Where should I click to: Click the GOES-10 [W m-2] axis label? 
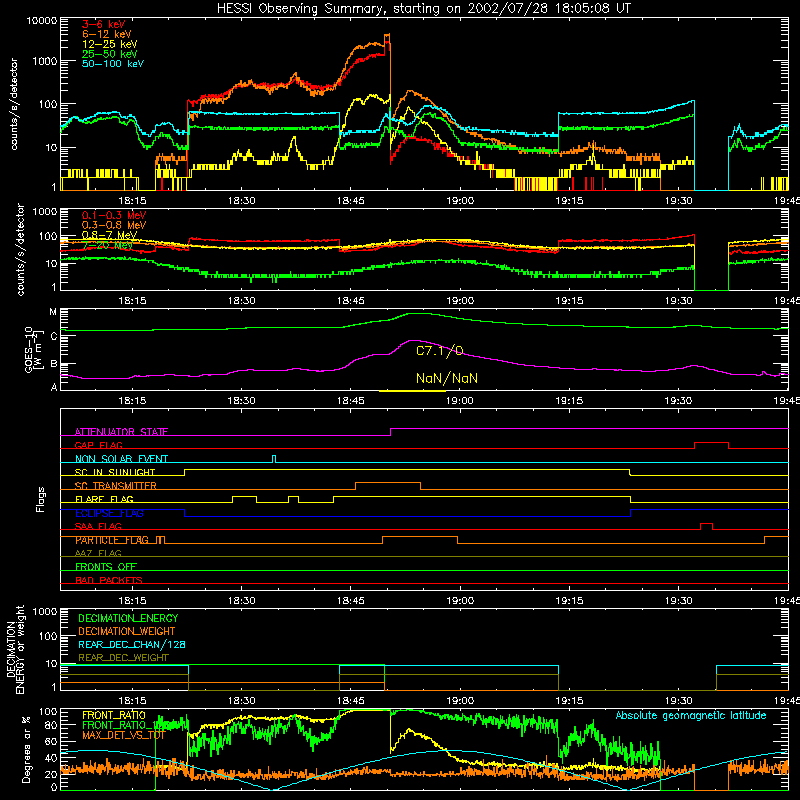pos(33,349)
